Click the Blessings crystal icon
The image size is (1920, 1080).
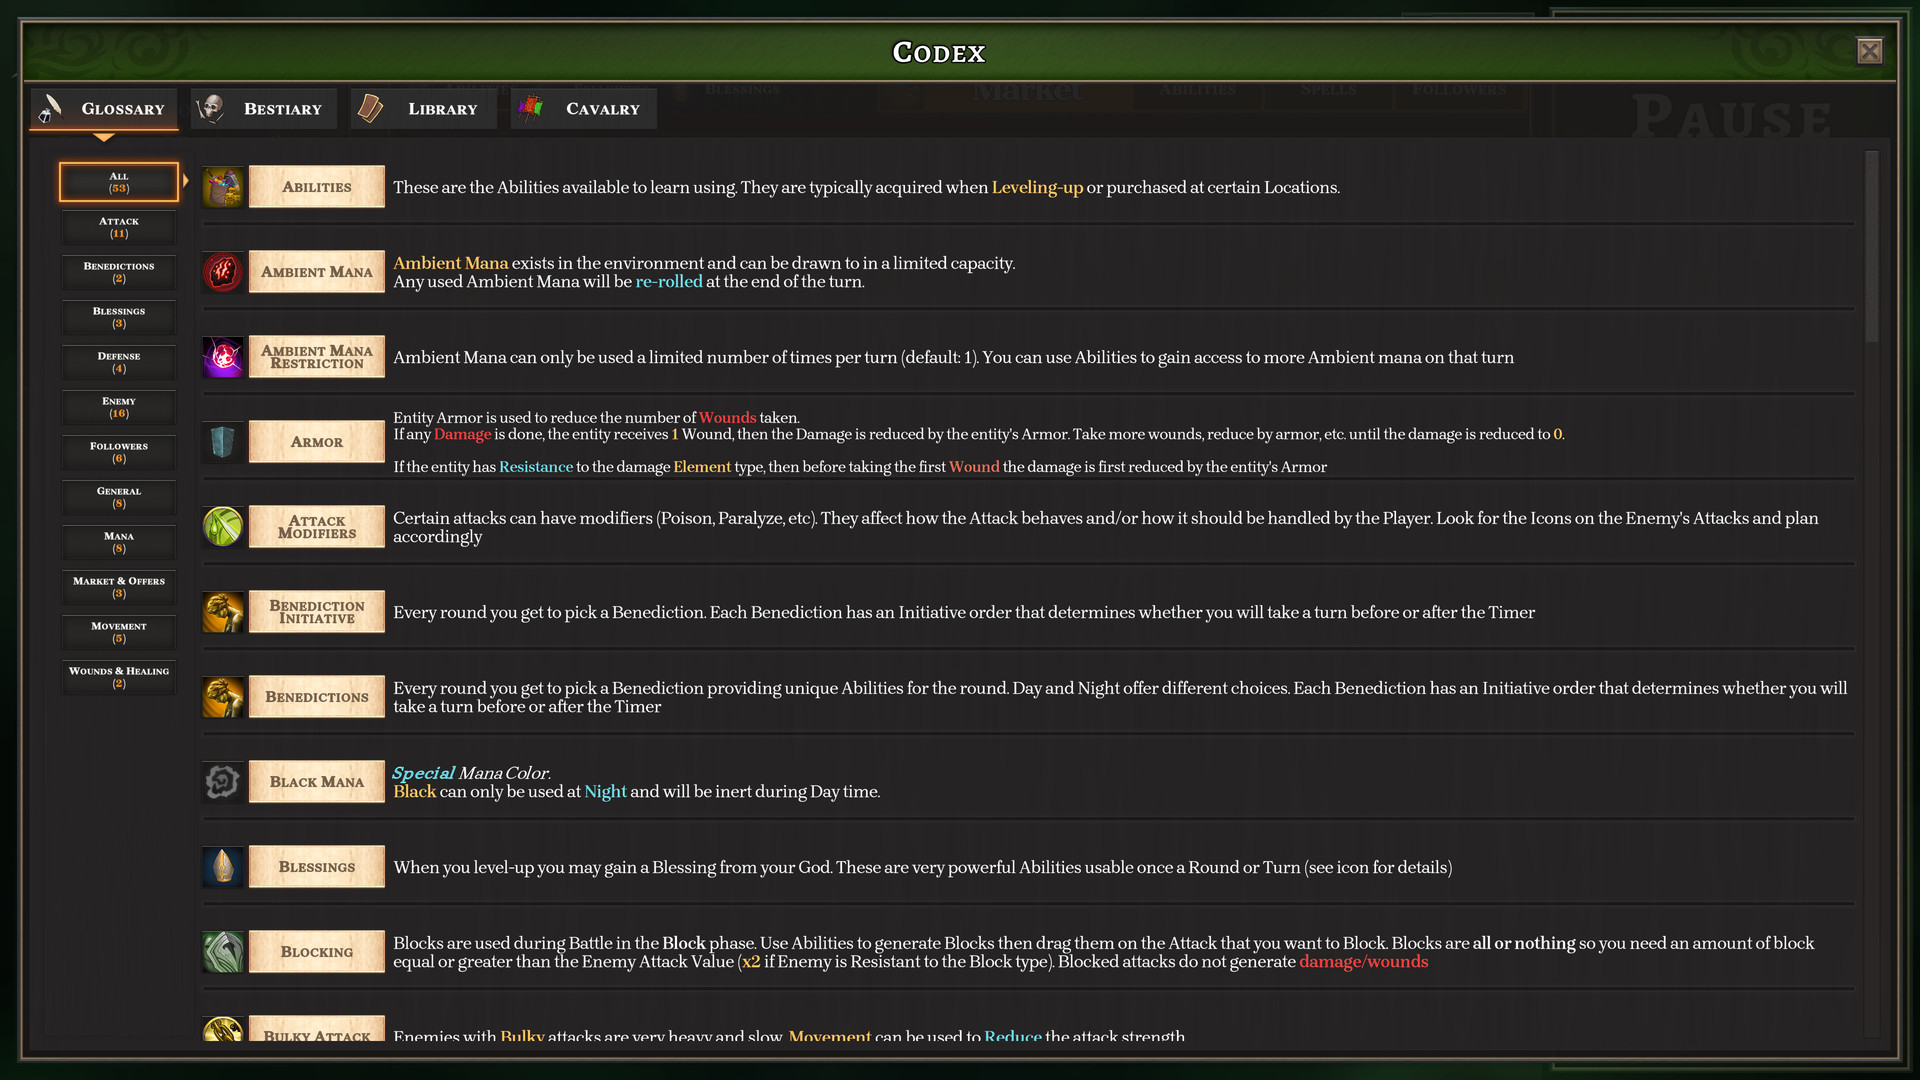(x=222, y=867)
